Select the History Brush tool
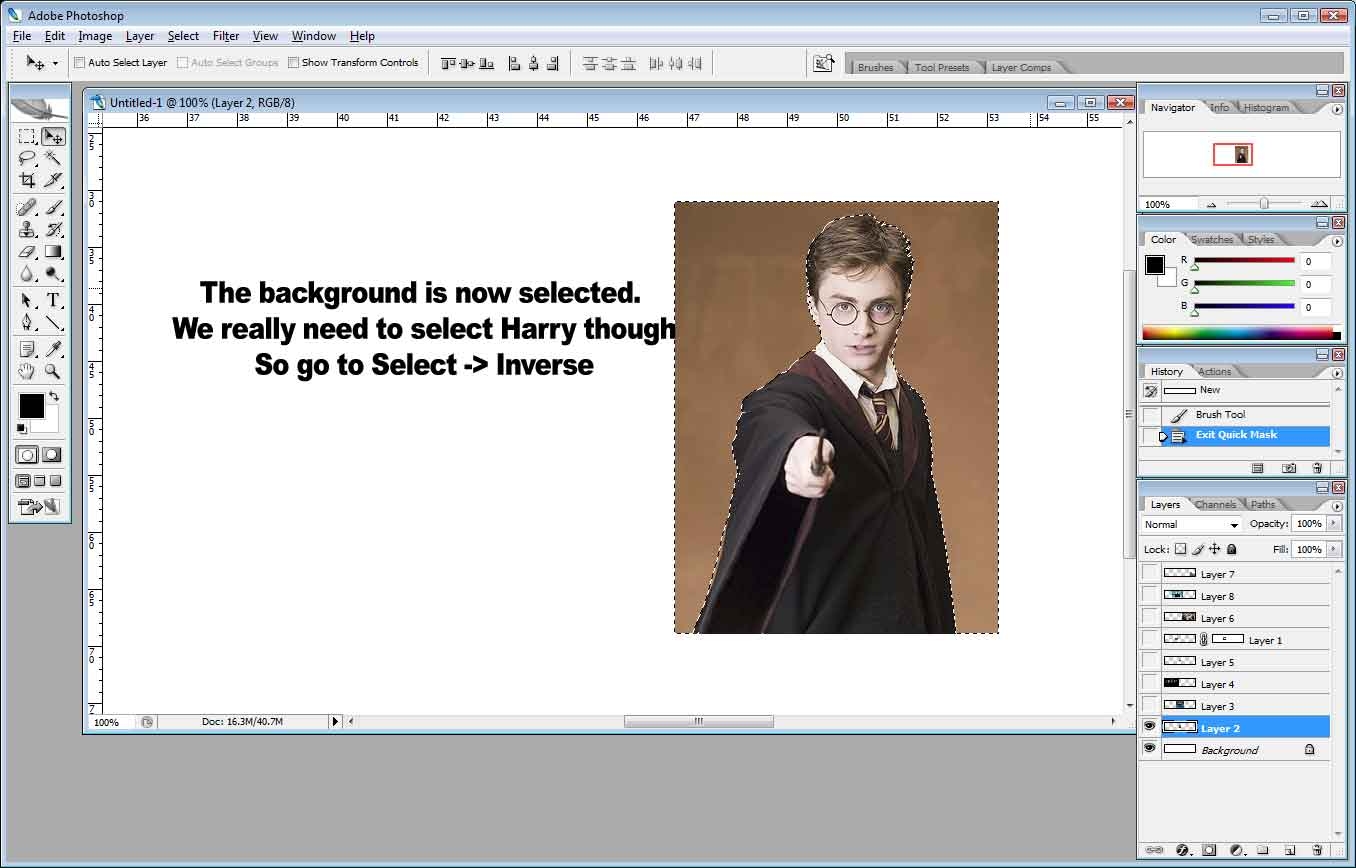Screen dimensions: 1356x868 tap(53, 230)
